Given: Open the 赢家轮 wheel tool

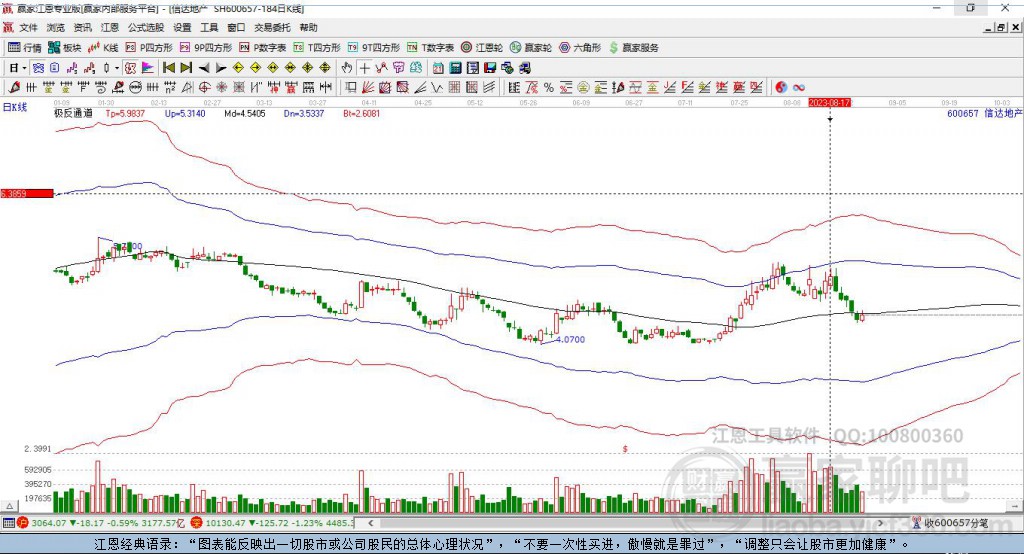Looking at the screenshot, I should pyautogui.click(x=531, y=48).
